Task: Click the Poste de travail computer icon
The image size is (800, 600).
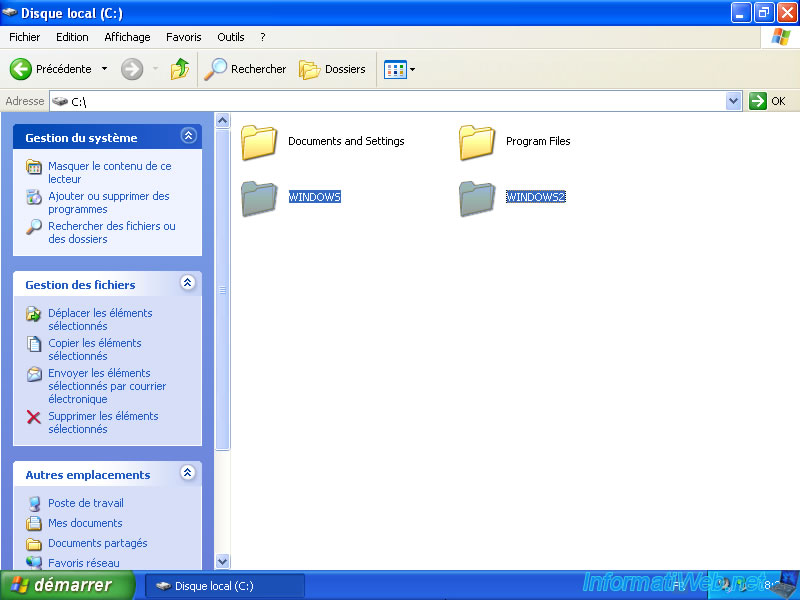Action: coord(34,504)
